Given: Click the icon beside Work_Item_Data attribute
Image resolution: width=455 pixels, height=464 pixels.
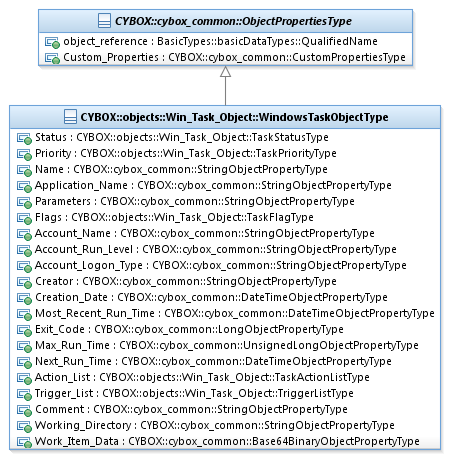Looking at the screenshot, I should pyautogui.click(x=24, y=442).
